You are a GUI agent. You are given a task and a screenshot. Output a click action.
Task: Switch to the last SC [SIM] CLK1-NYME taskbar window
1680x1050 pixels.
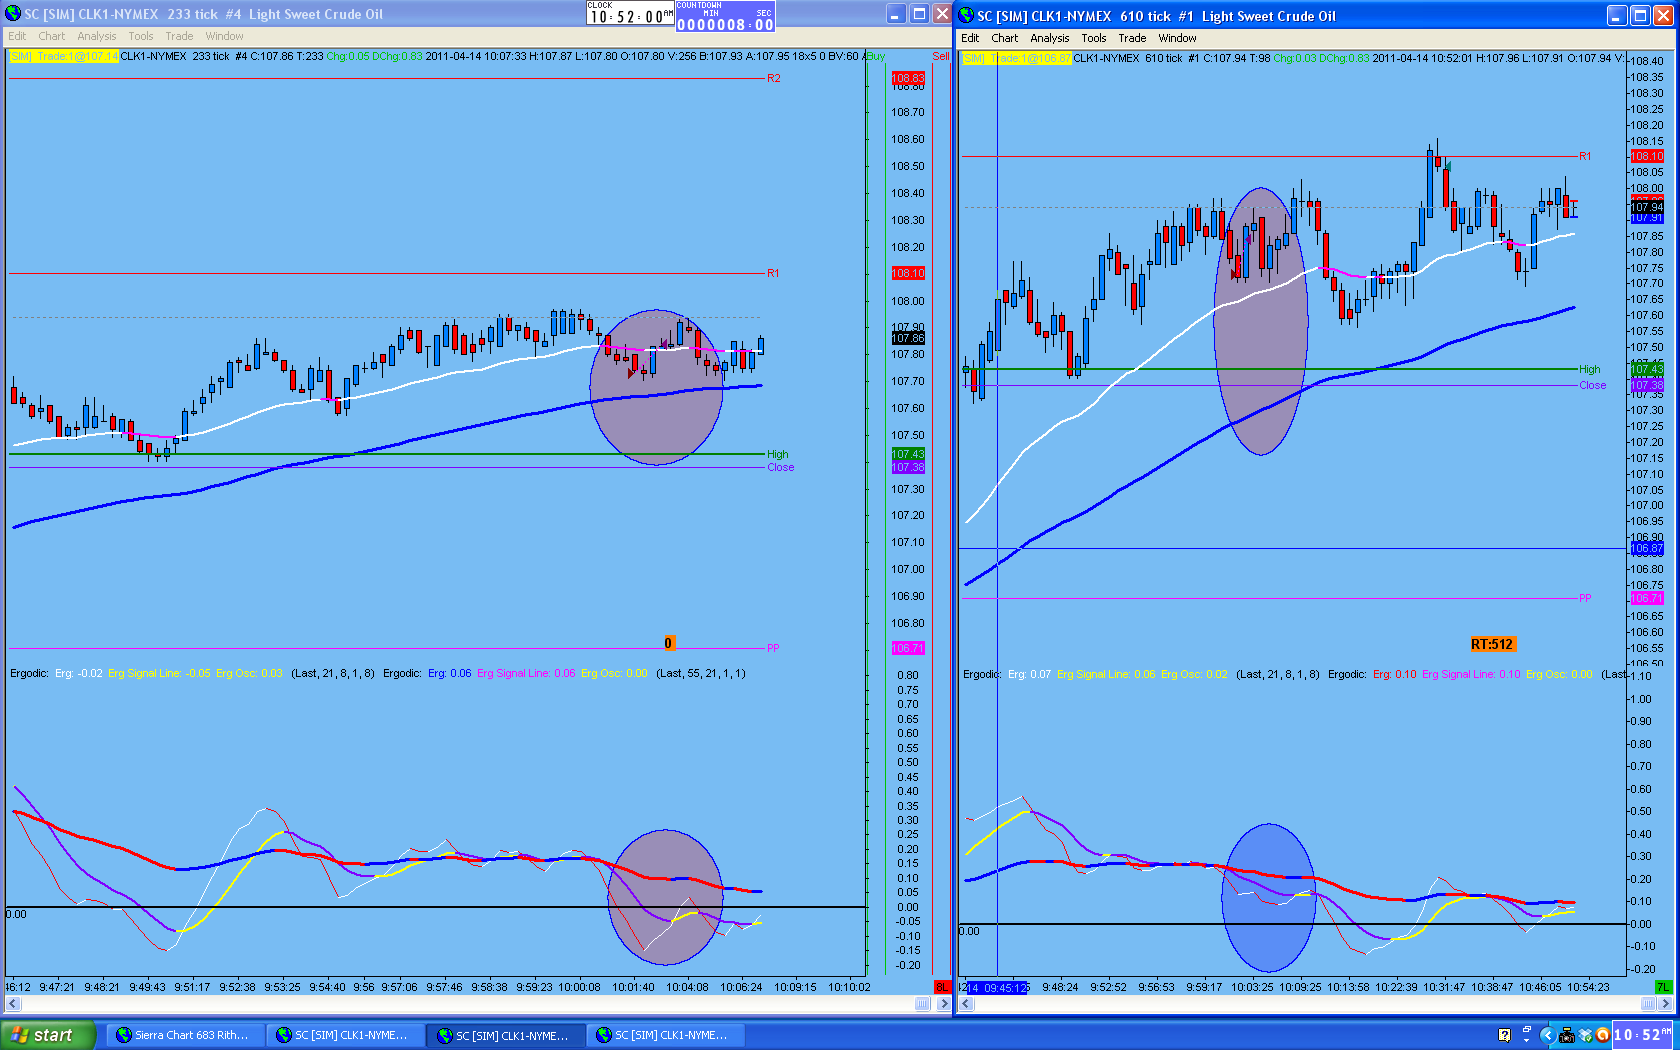click(x=664, y=1035)
